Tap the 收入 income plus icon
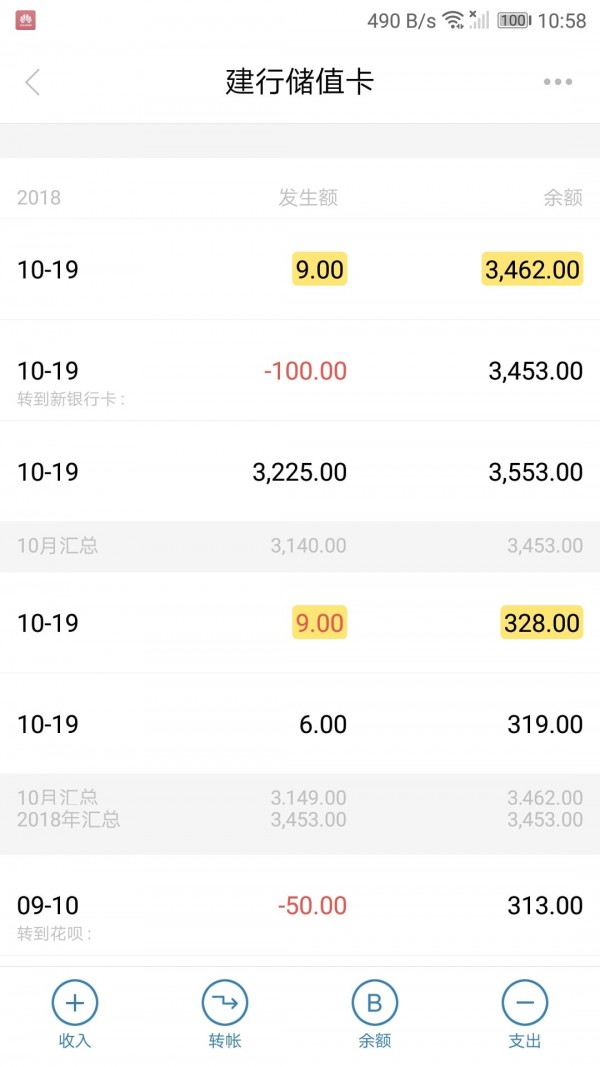Viewport: 600px width, 1067px height. [x=74, y=1002]
